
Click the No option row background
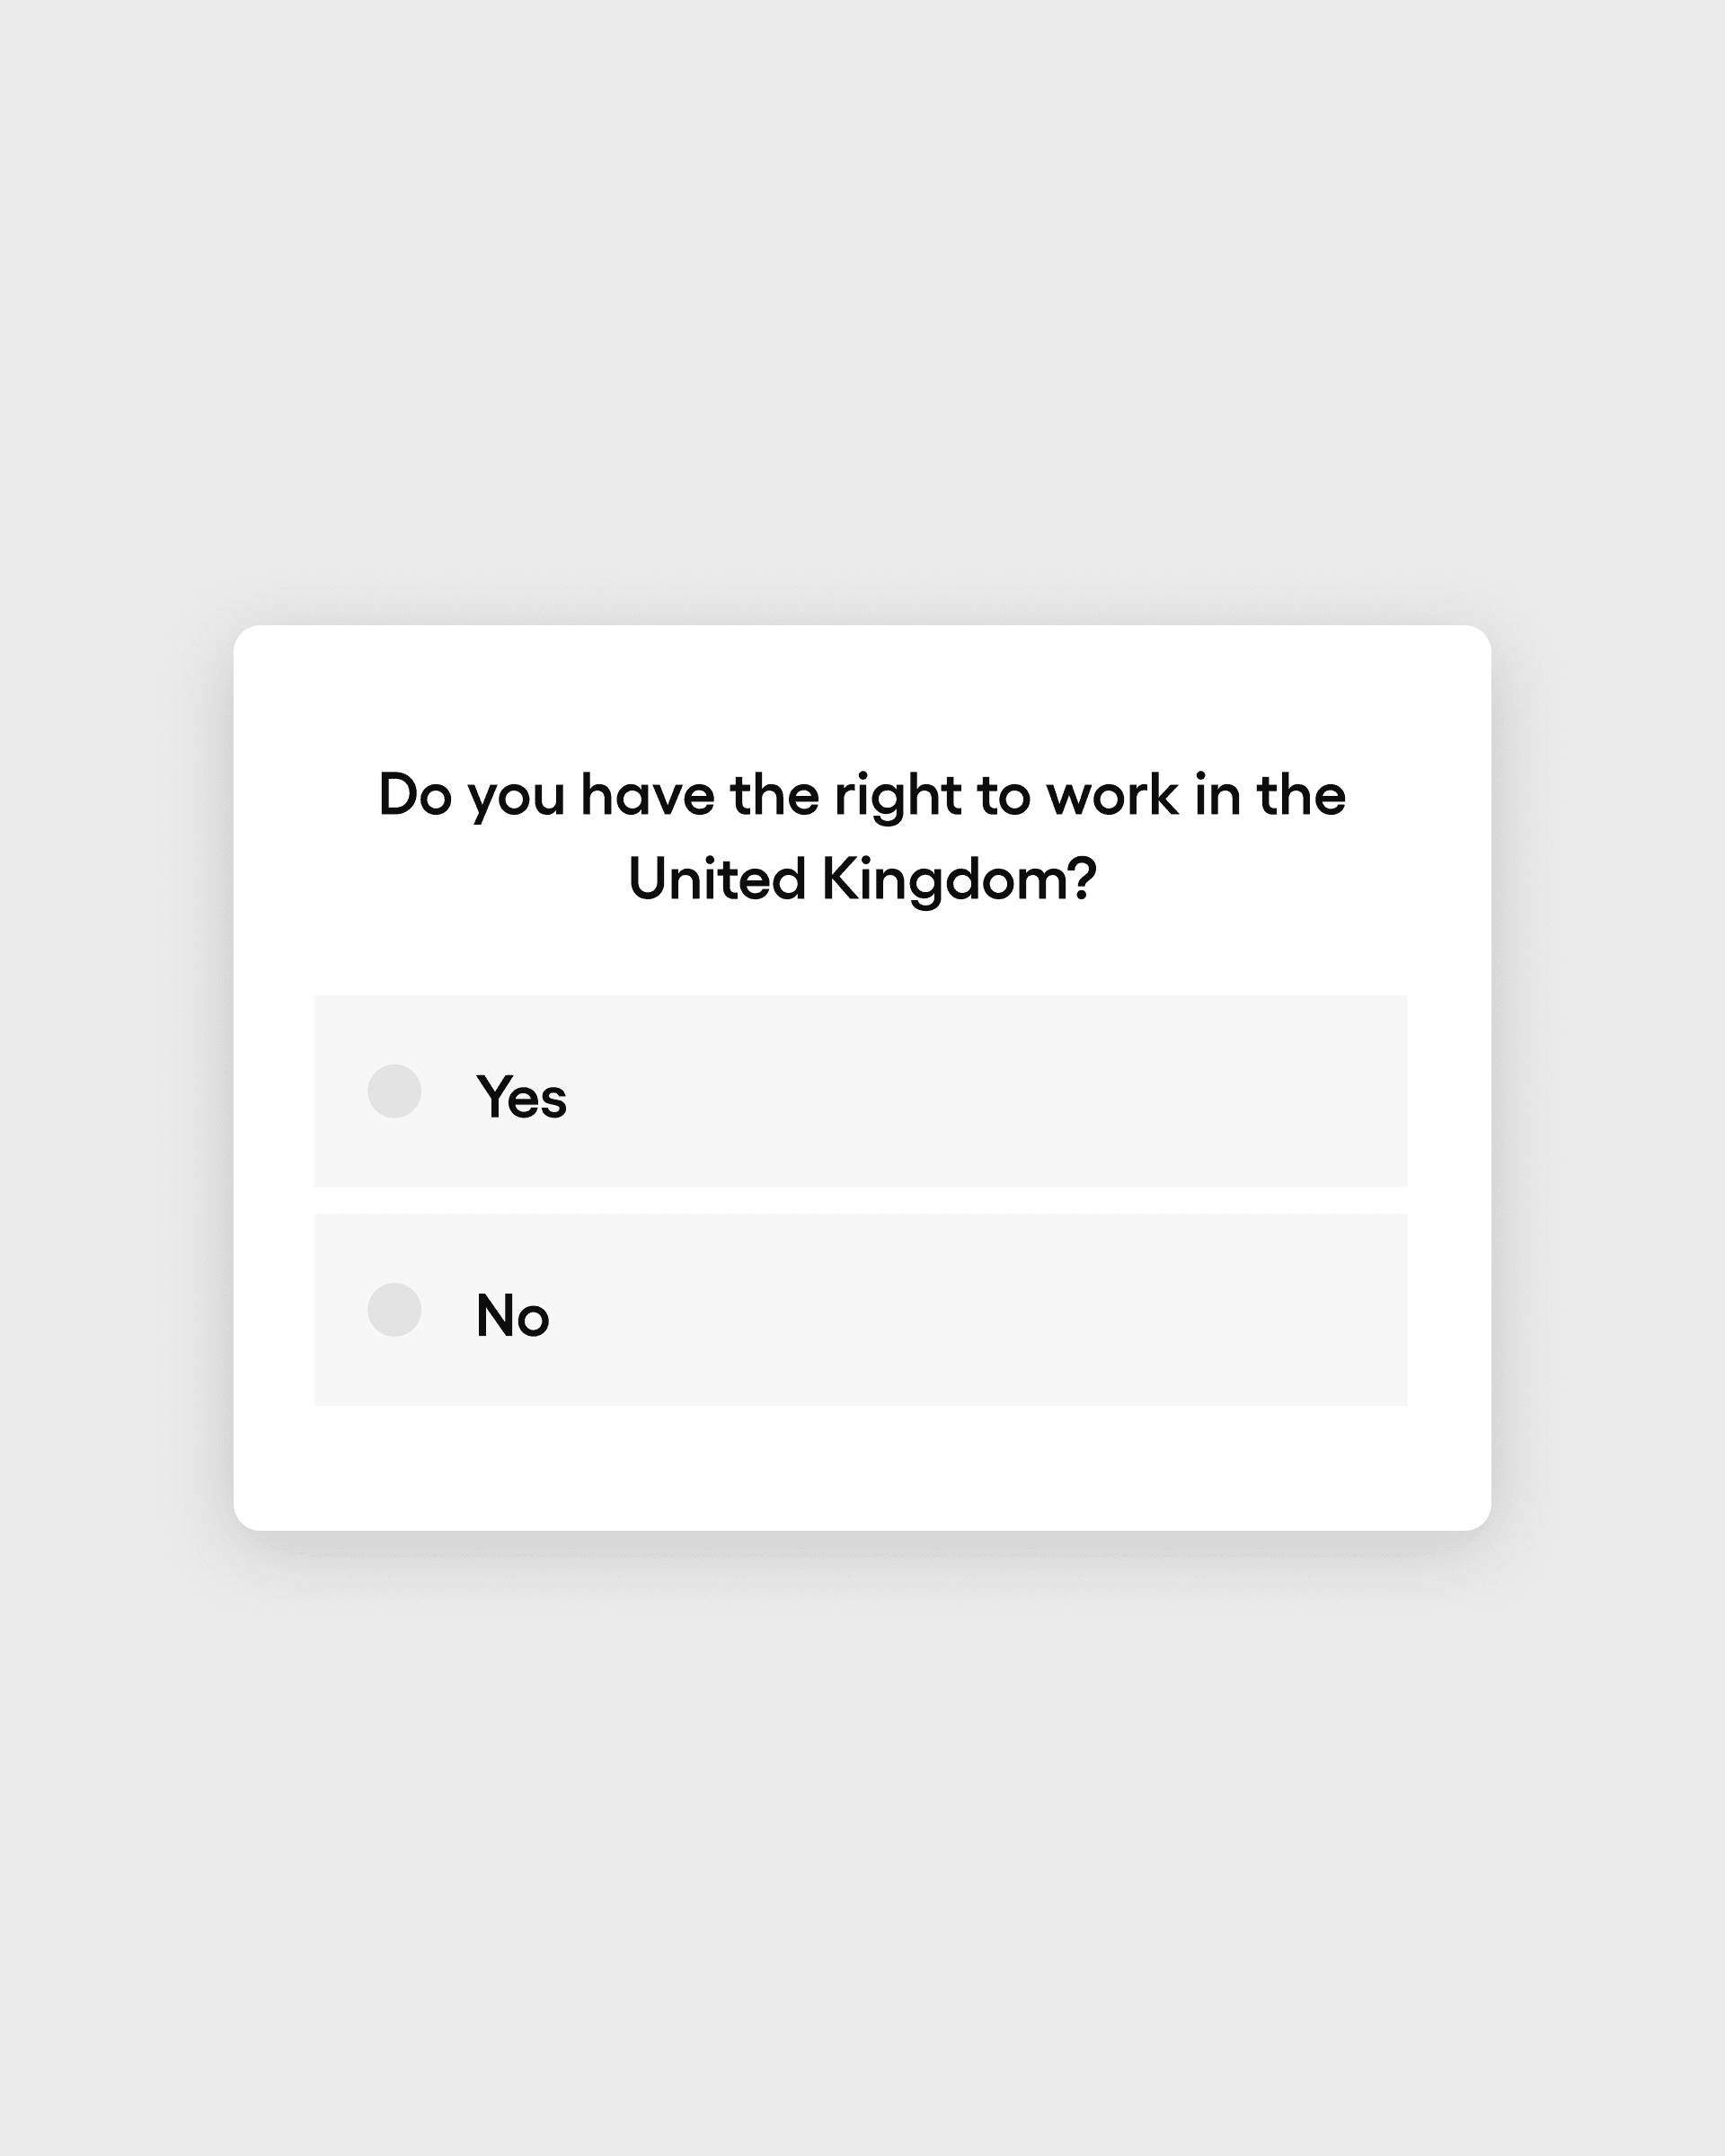tap(900, 1310)
